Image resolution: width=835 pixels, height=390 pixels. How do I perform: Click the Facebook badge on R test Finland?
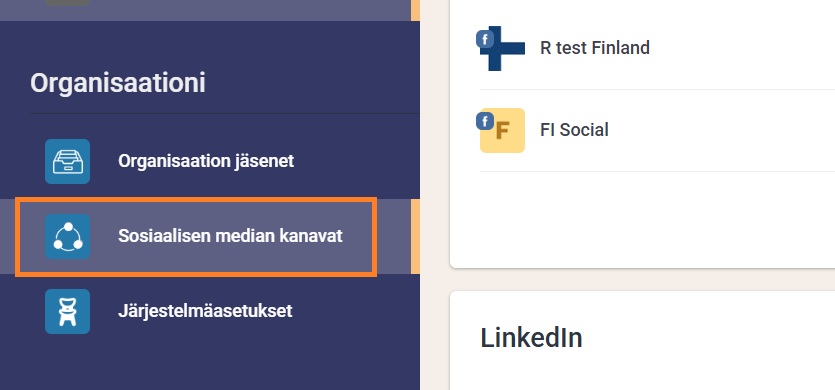click(x=485, y=39)
